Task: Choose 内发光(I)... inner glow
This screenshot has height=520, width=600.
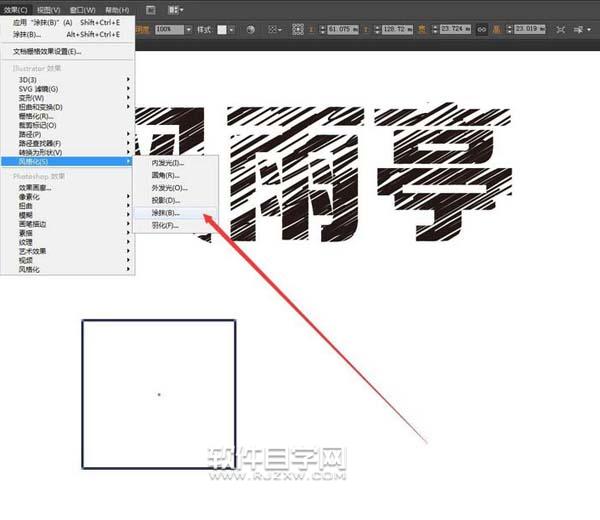Action: tap(176, 163)
